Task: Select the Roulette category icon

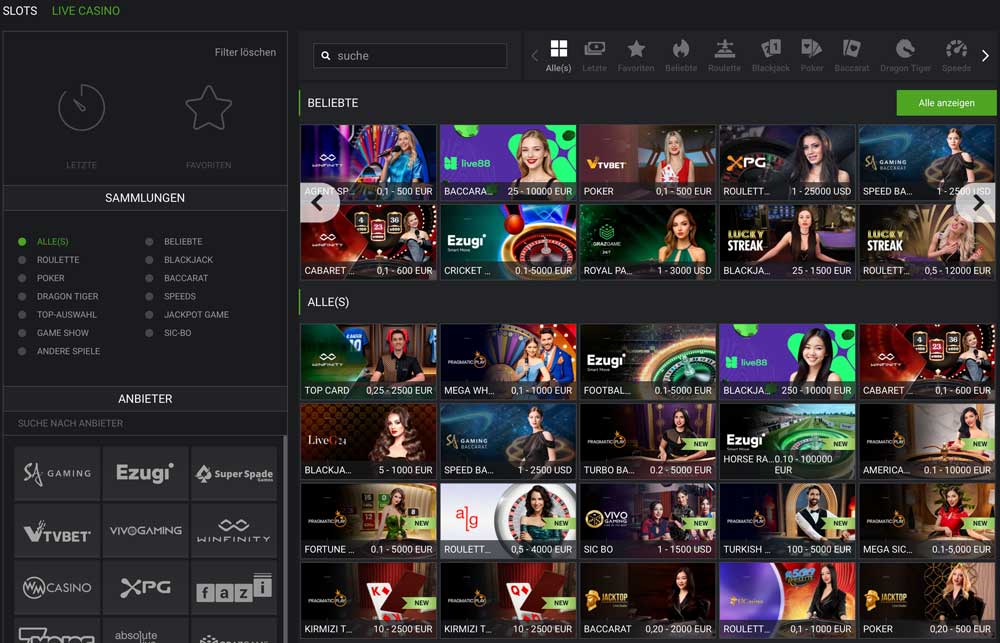Action: [724, 50]
